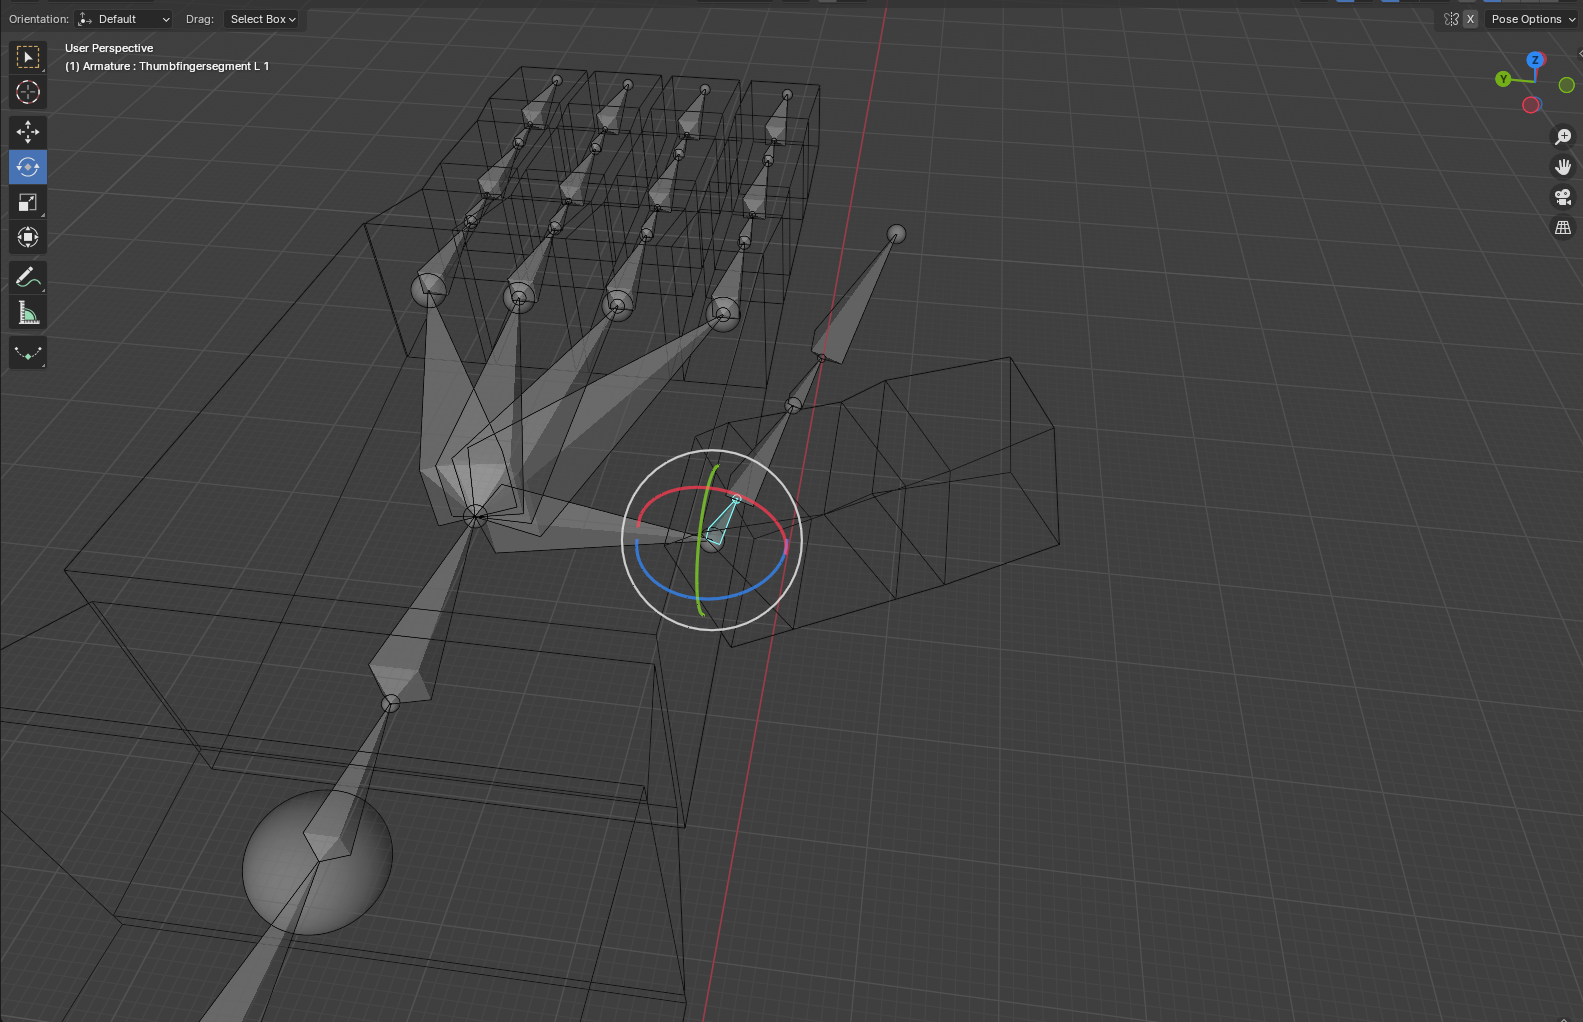
Task: Snap view to blue Z axis
Action: (1535, 60)
